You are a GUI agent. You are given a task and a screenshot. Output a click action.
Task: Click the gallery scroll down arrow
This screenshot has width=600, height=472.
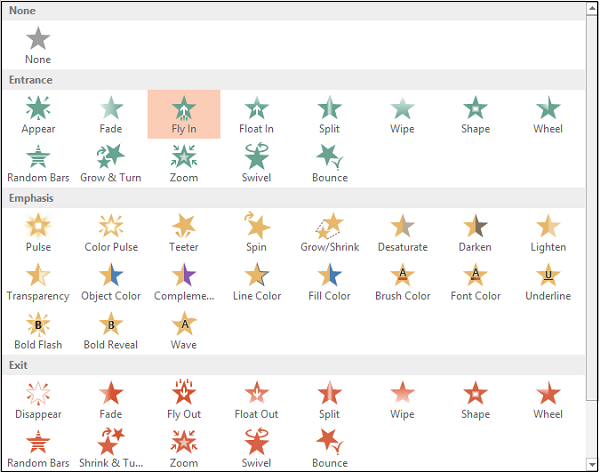pos(592,465)
